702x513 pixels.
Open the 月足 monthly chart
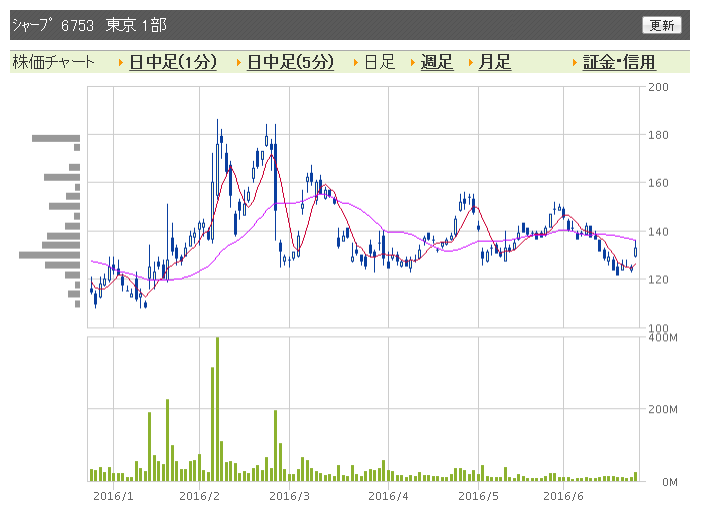[x=494, y=62]
